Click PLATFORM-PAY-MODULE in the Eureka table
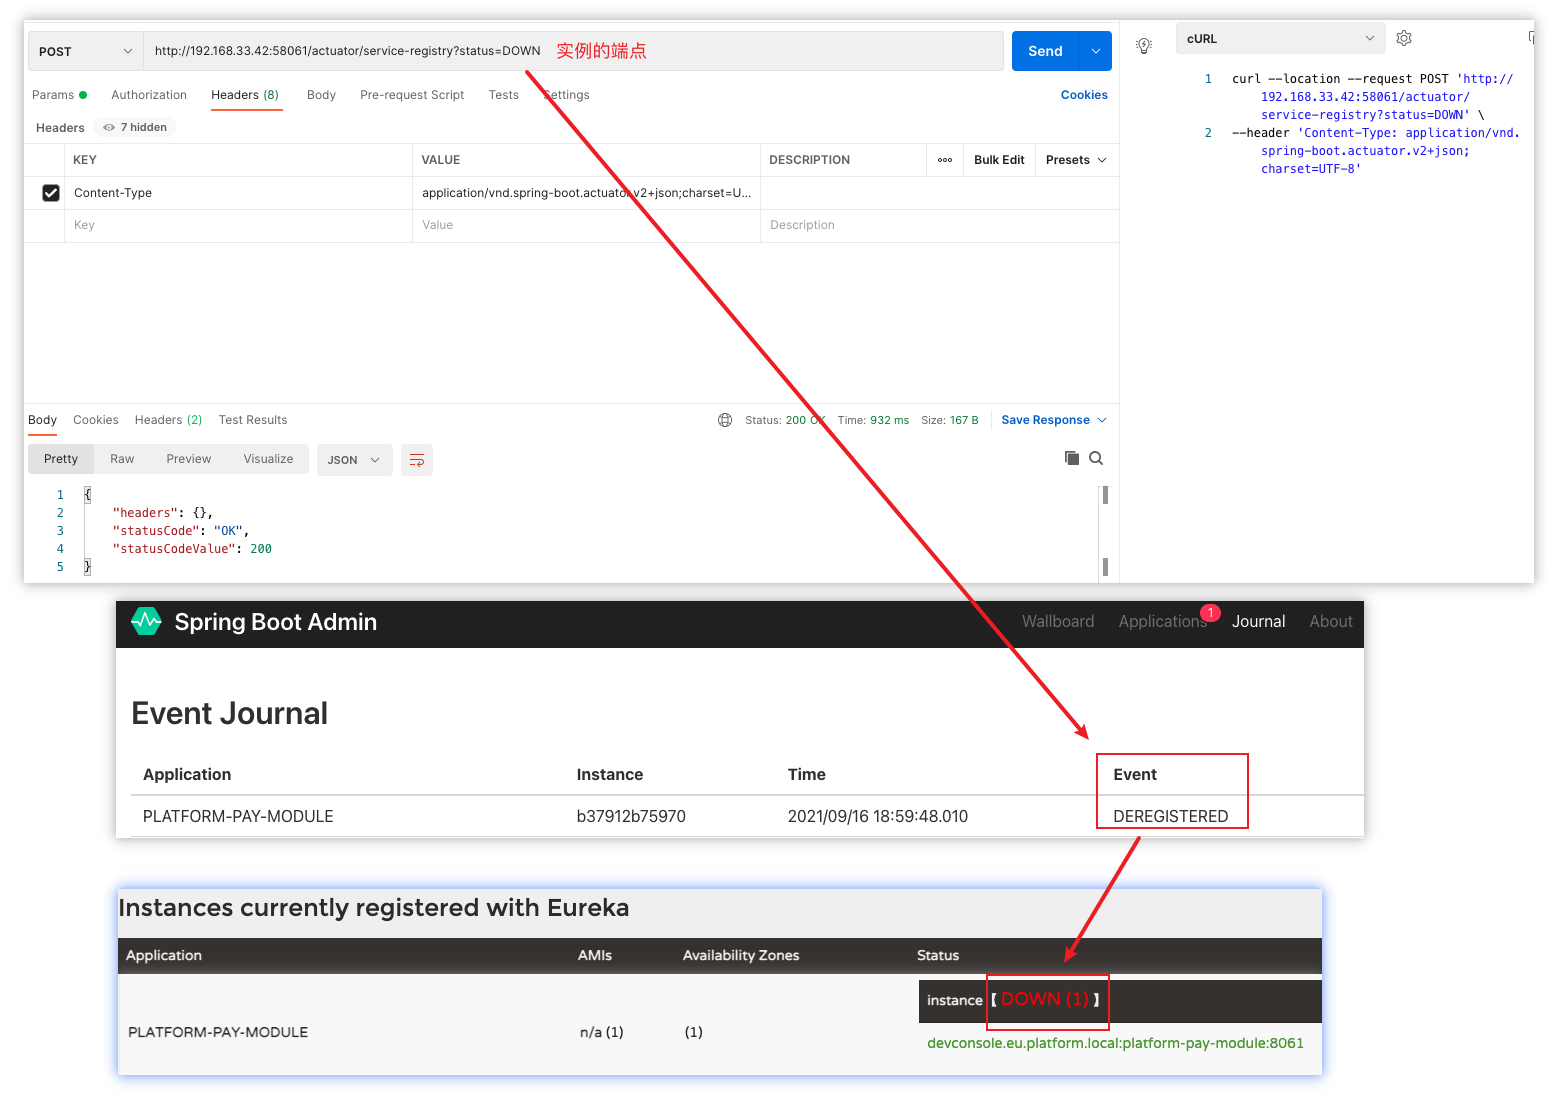Screen dimensions: 1561x1108 (x=218, y=1032)
